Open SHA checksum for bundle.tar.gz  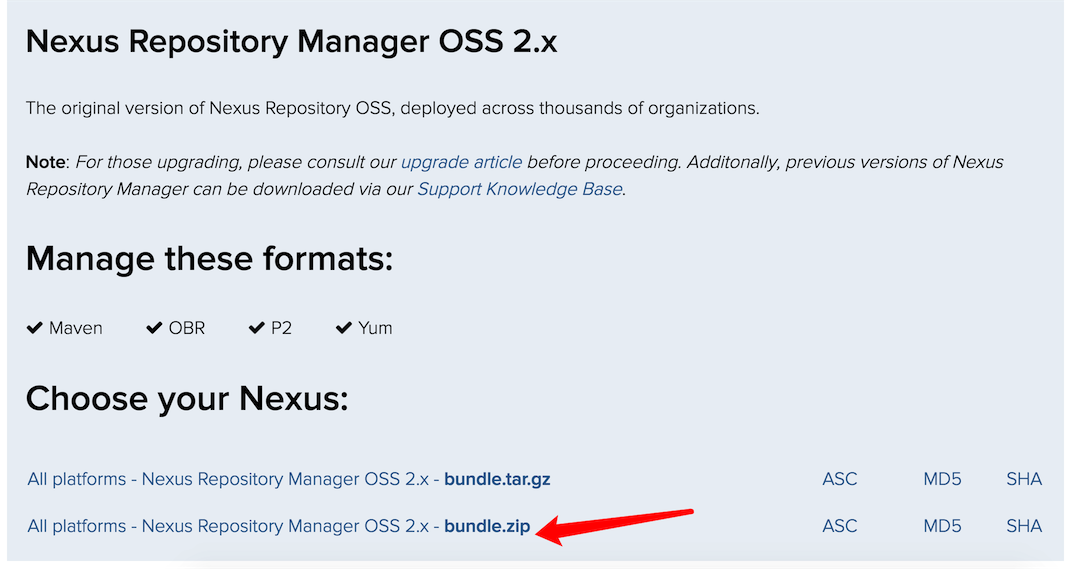point(1024,479)
